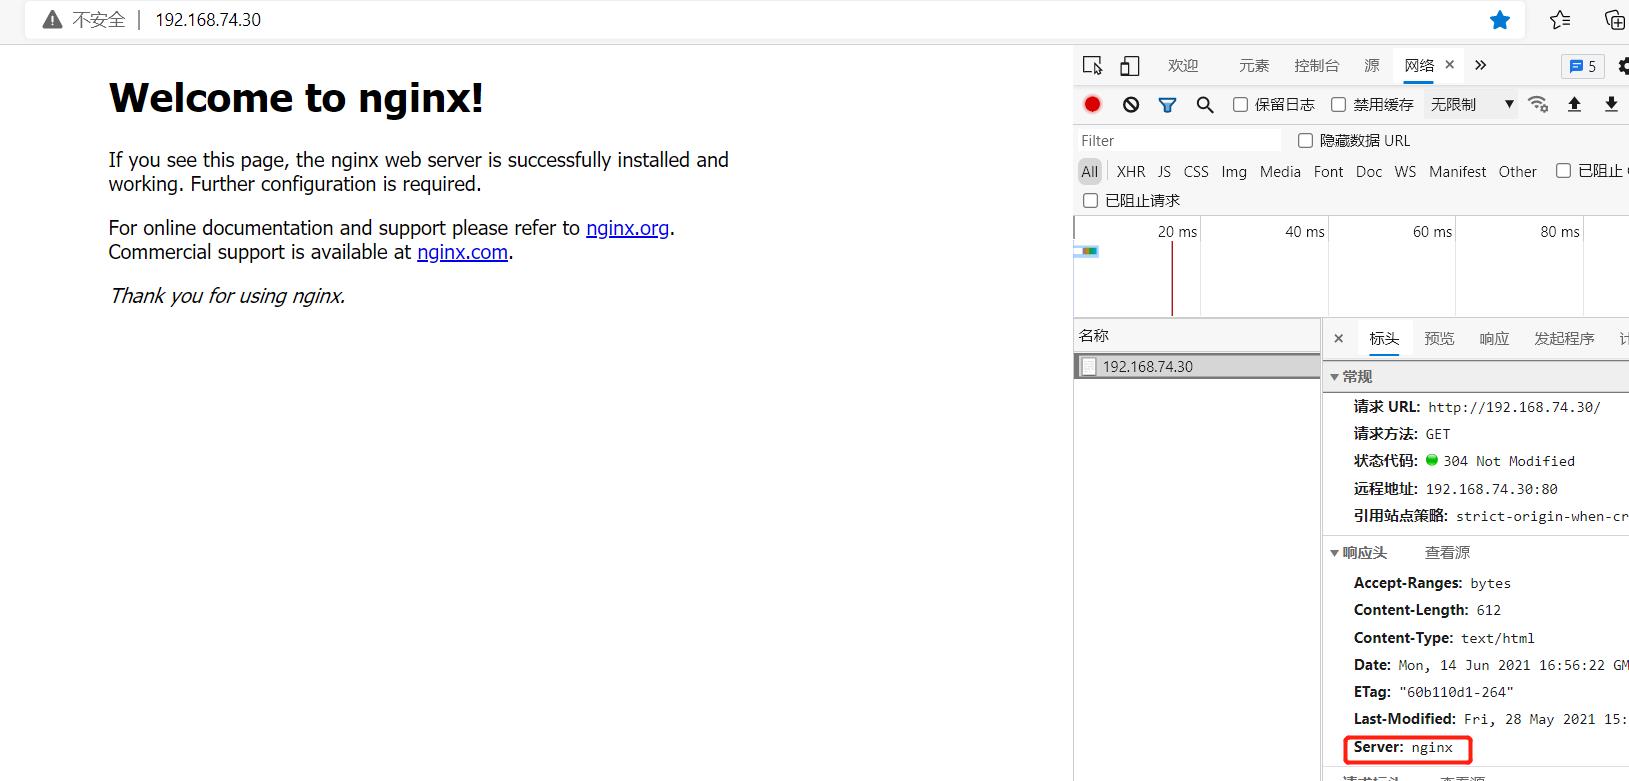Filter requests by JS
Image resolution: width=1629 pixels, height=781 pixels.
coord(1164,171)
